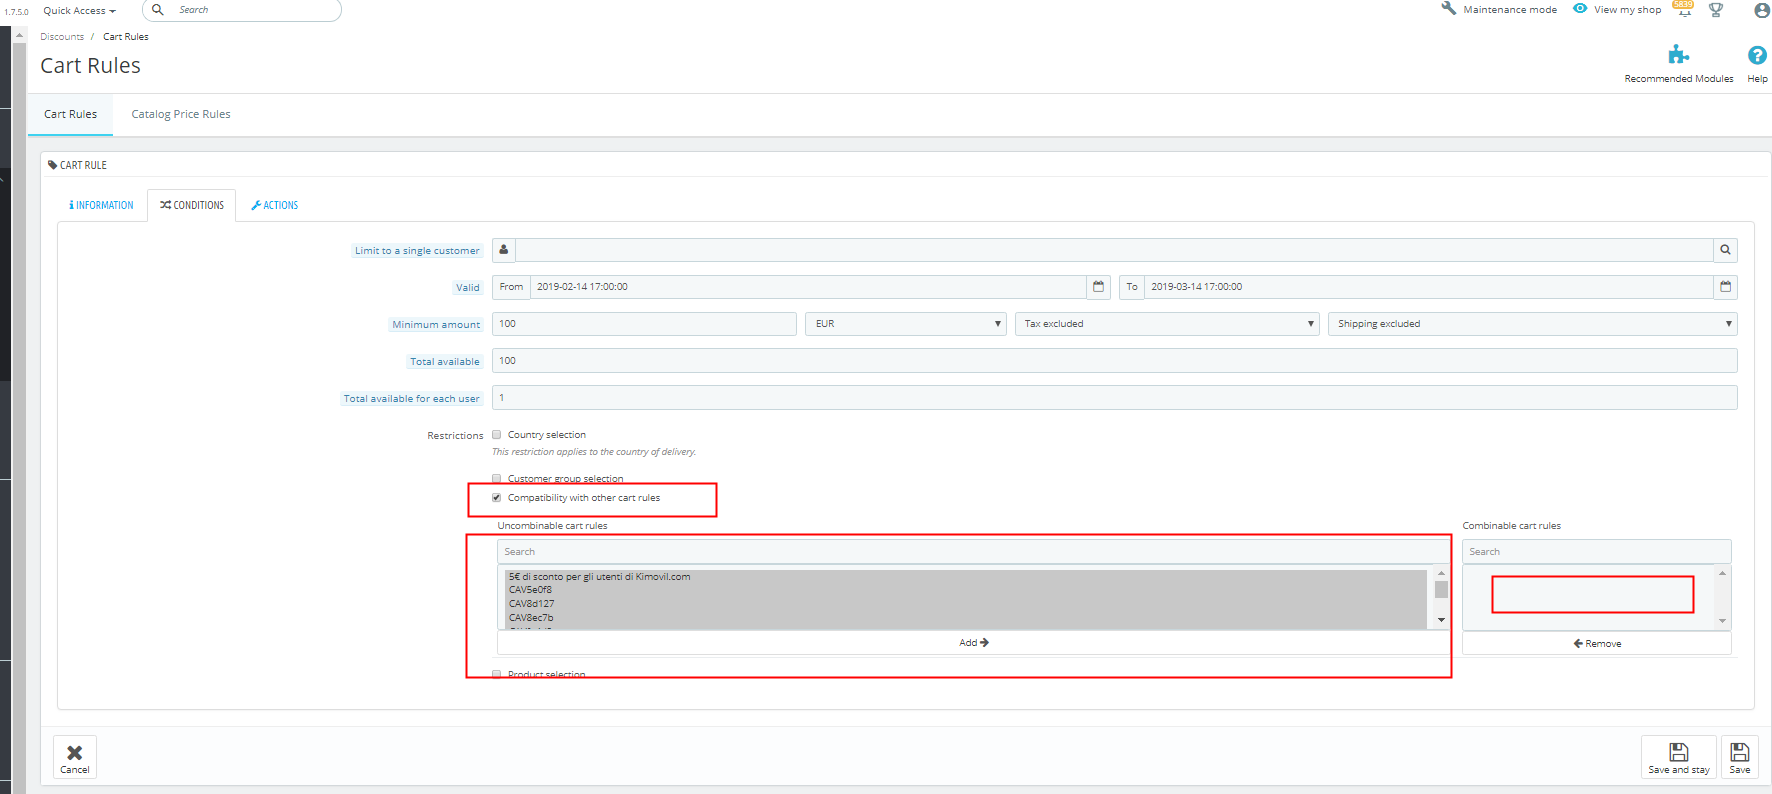Screen dimensions: 1772x794
Task: Click the Limit to a single customer field
Action: tap(1114, 250)
